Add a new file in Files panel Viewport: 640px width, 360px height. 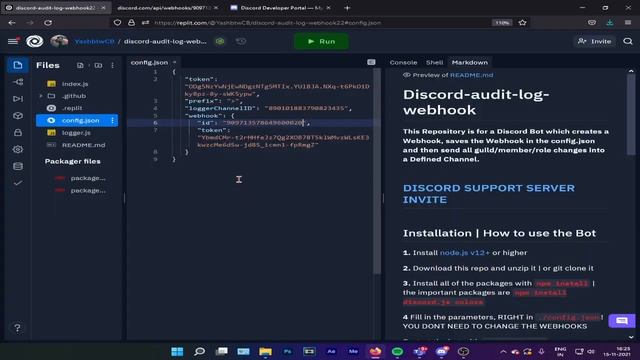[80, 65]
